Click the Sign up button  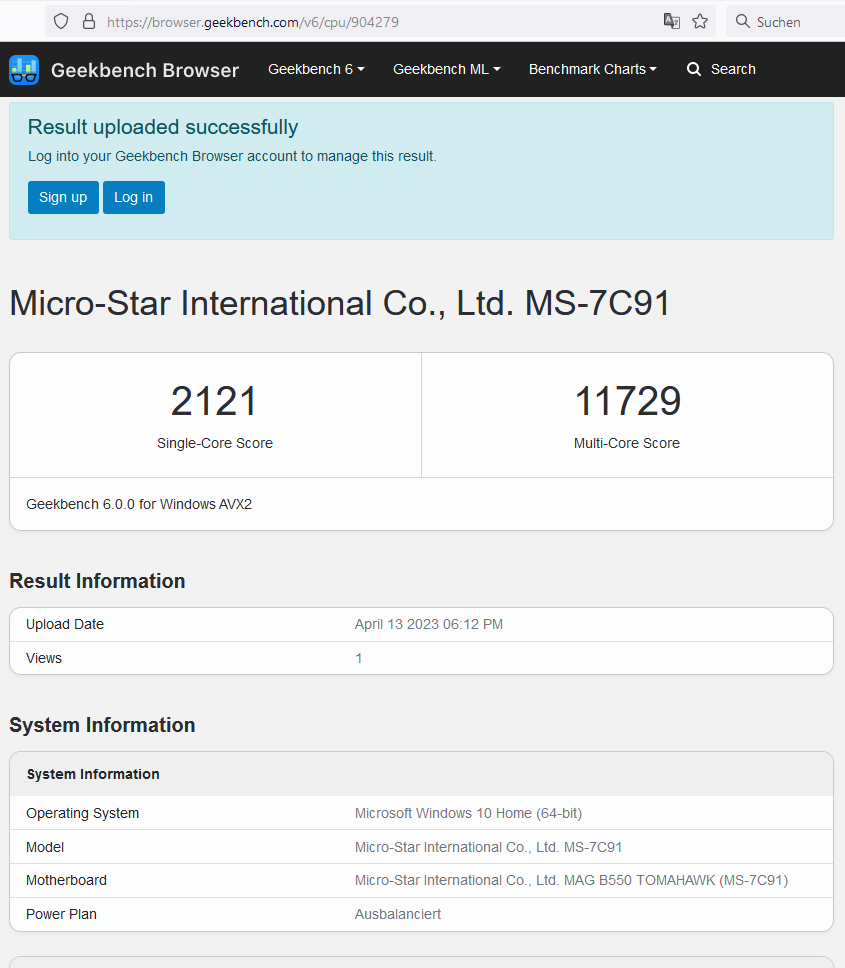pos(63,198)
